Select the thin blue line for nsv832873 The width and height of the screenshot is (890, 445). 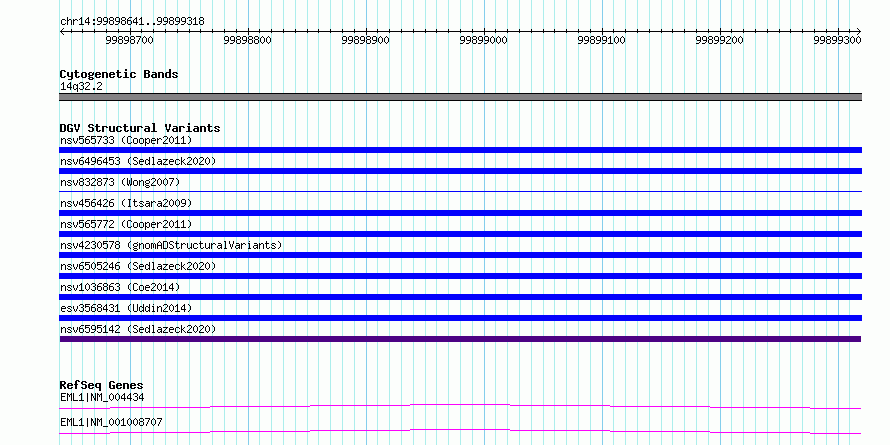click(x=460, y=192)
